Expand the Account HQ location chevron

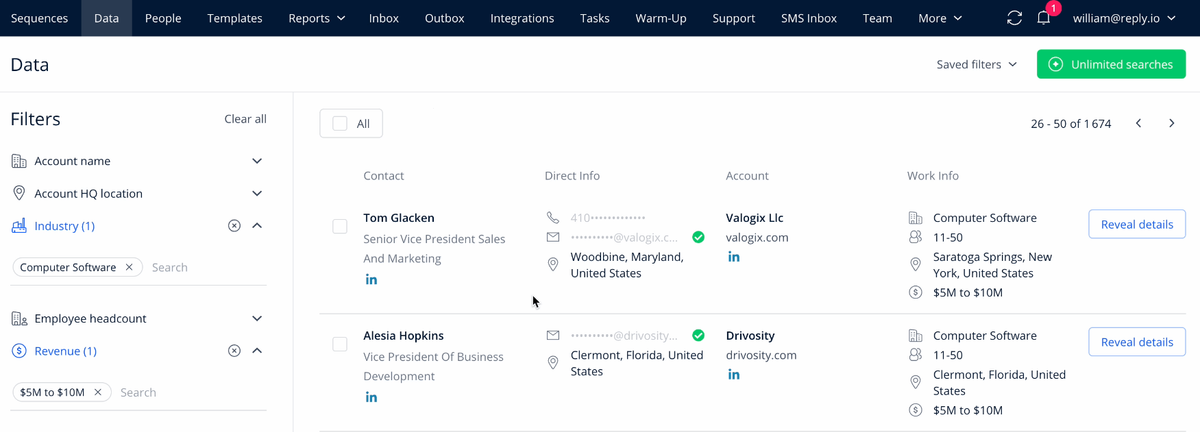click(x=257, y=193)
